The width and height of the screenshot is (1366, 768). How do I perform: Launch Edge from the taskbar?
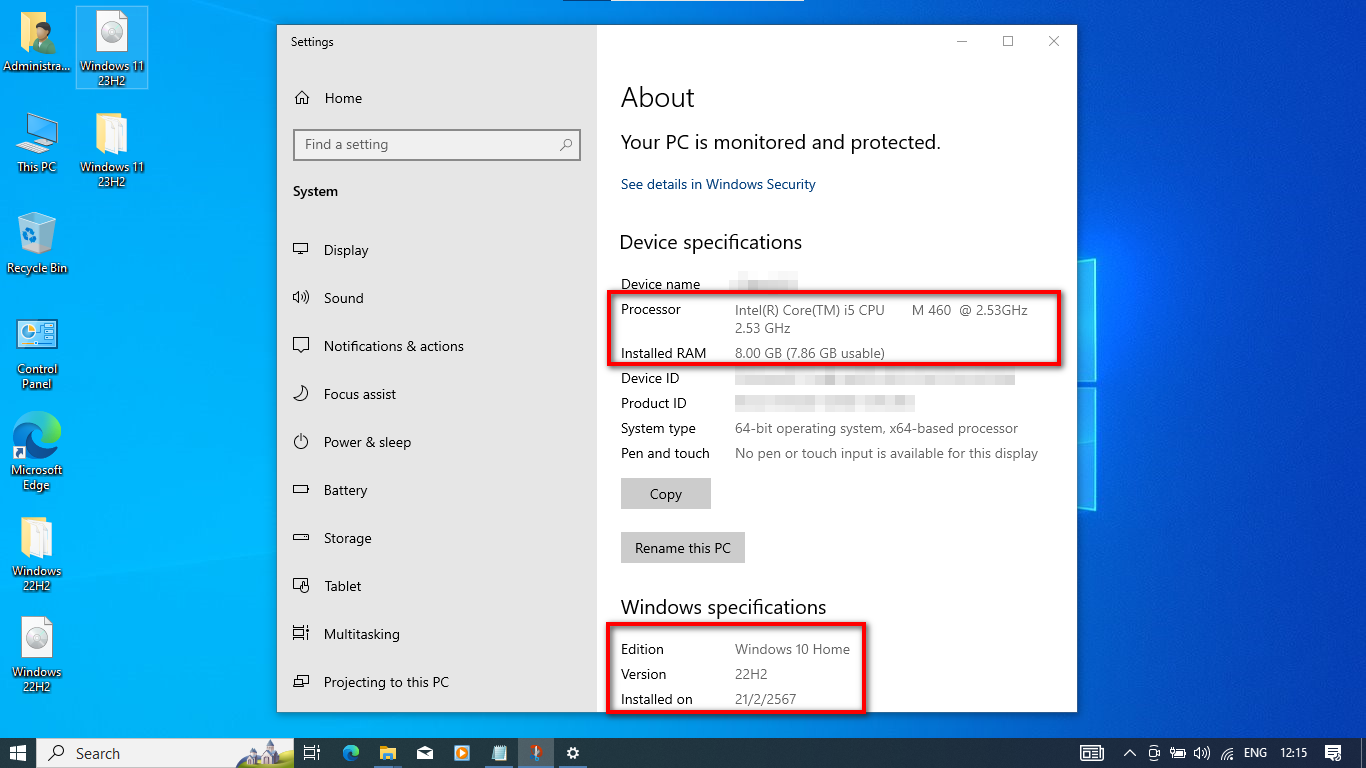(x=351, y=753)
